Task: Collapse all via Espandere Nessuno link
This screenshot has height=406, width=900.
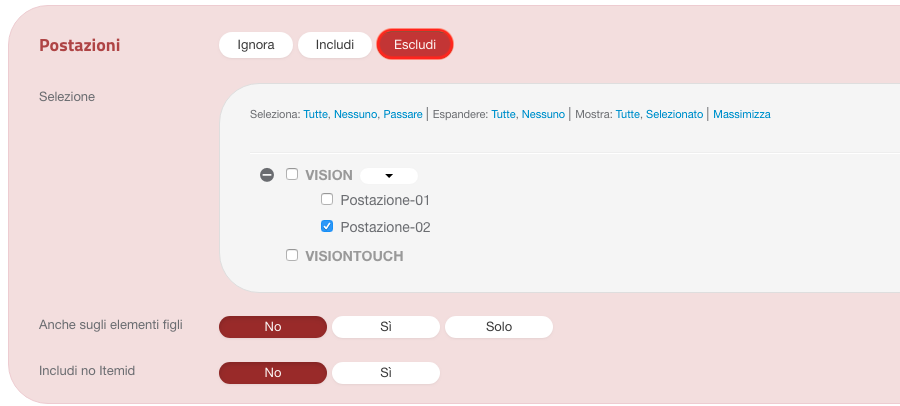Action: pos(543,114)
